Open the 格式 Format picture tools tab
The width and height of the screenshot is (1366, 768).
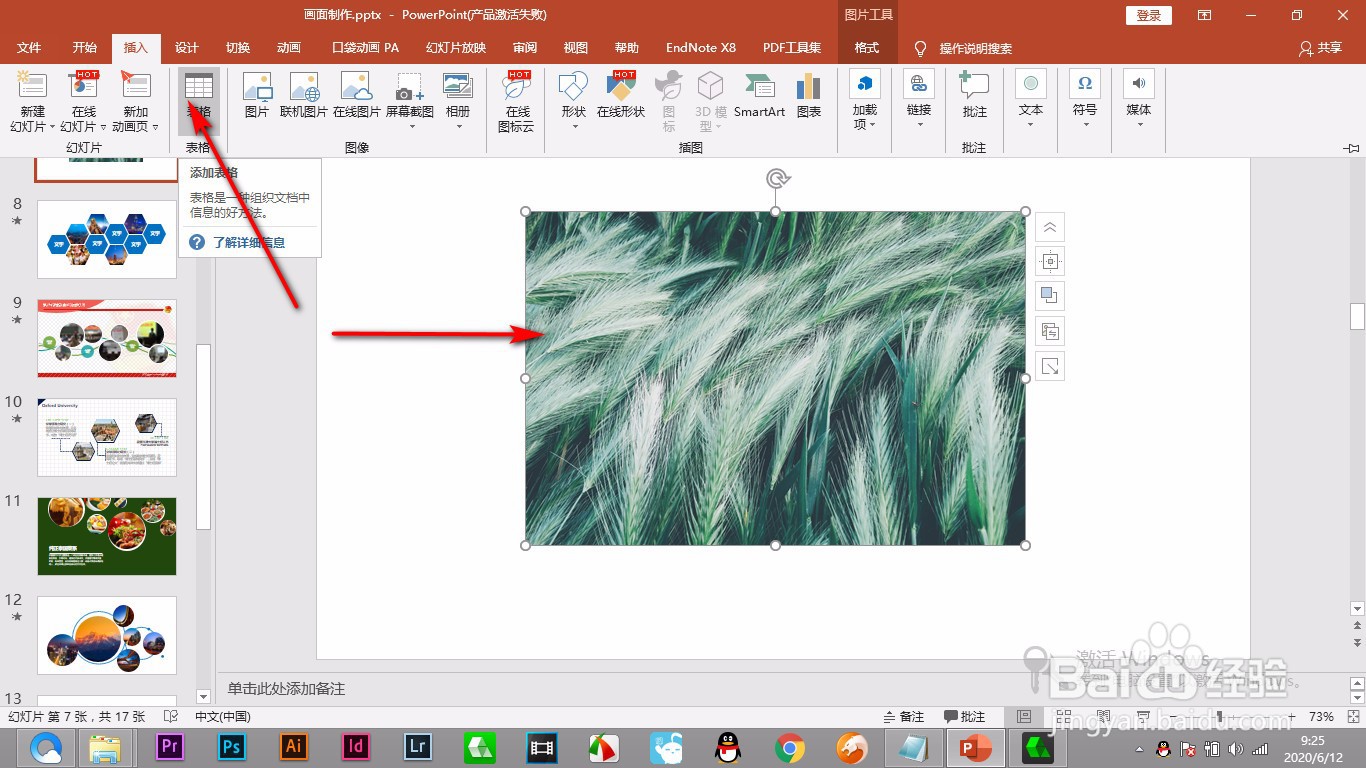tap(867, 48)
